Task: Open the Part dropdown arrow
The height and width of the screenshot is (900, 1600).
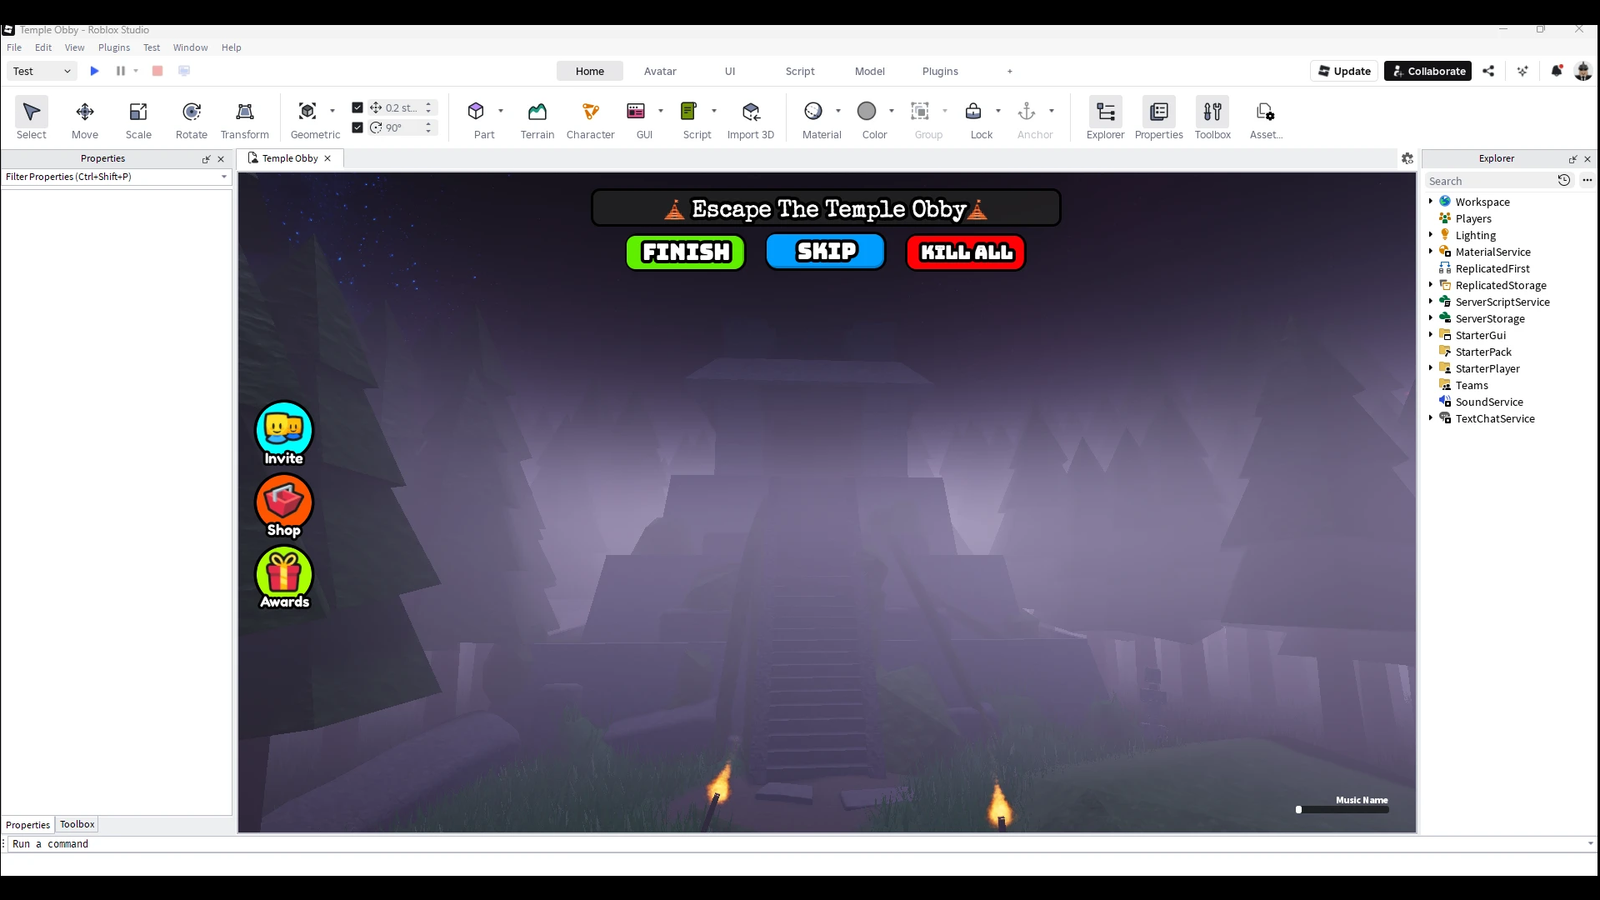Action: pyautogui.click(x=500, y=111)
